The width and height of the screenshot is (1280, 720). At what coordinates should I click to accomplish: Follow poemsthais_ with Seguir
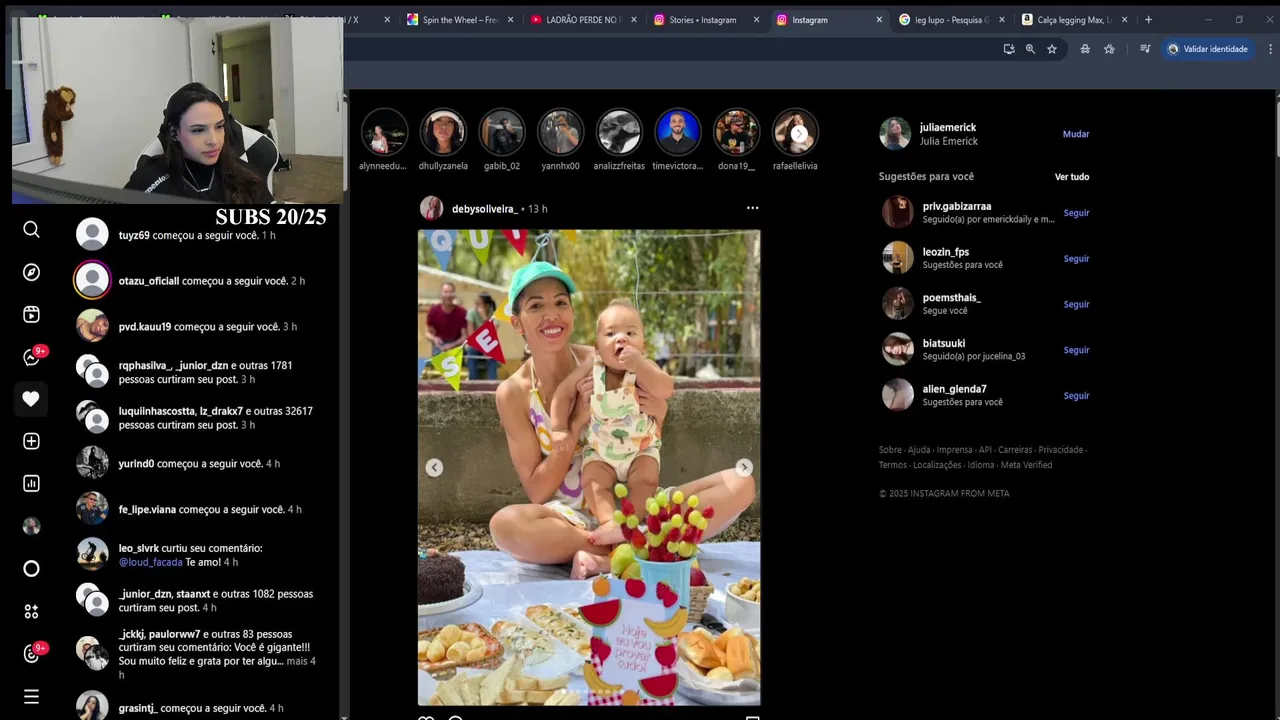(1076, 305)
